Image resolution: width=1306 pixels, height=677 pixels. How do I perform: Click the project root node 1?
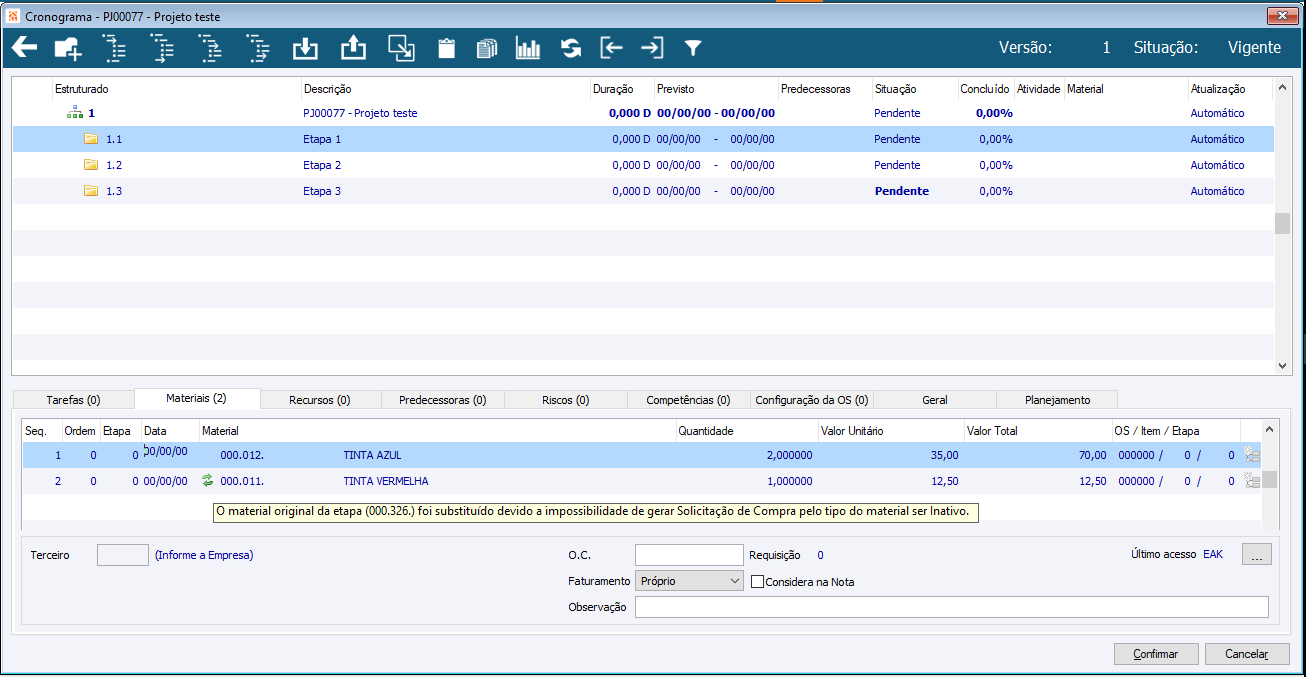[x=91, y=114]
